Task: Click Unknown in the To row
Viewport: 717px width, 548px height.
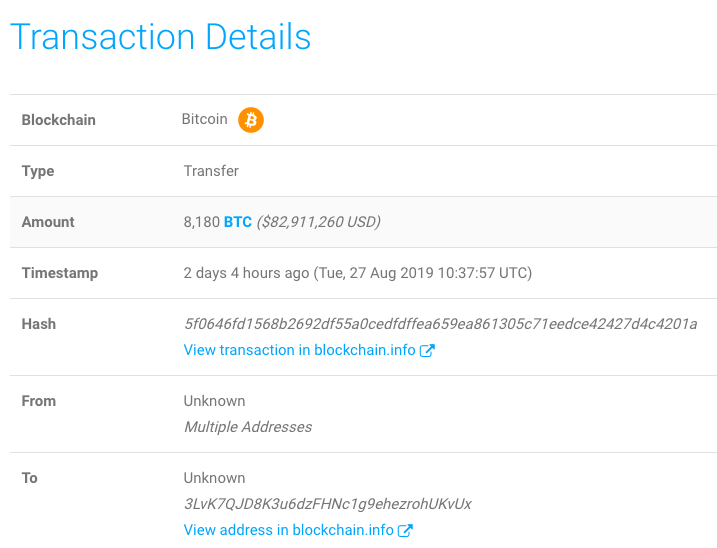Action: 214,478
